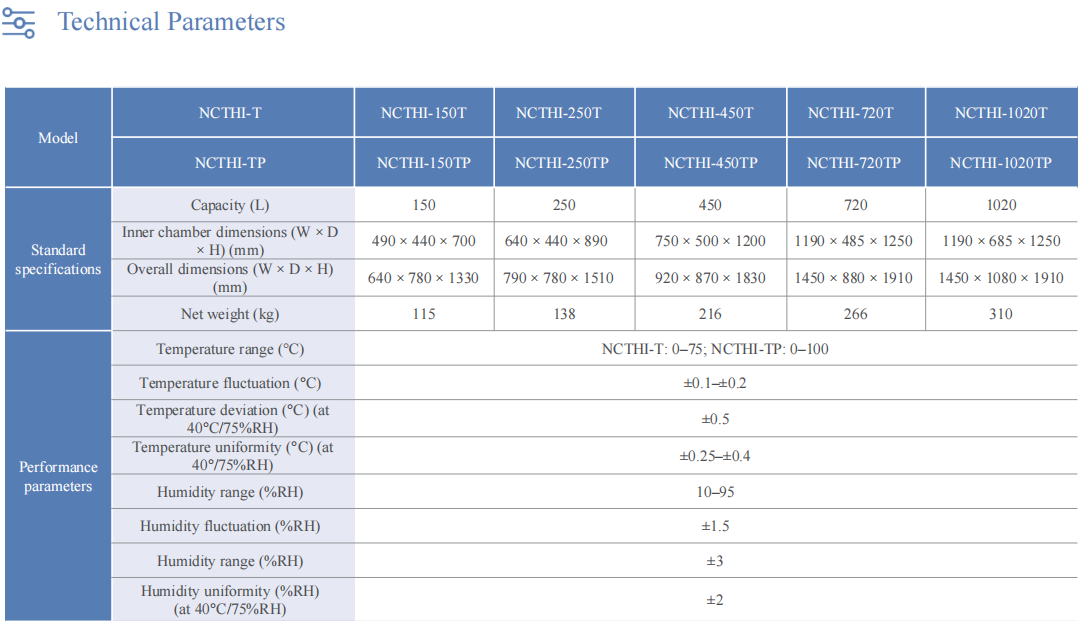Click the Net weight (kg) label
1082x621 pixels.
pyautogui.click(x=229, y=314)
